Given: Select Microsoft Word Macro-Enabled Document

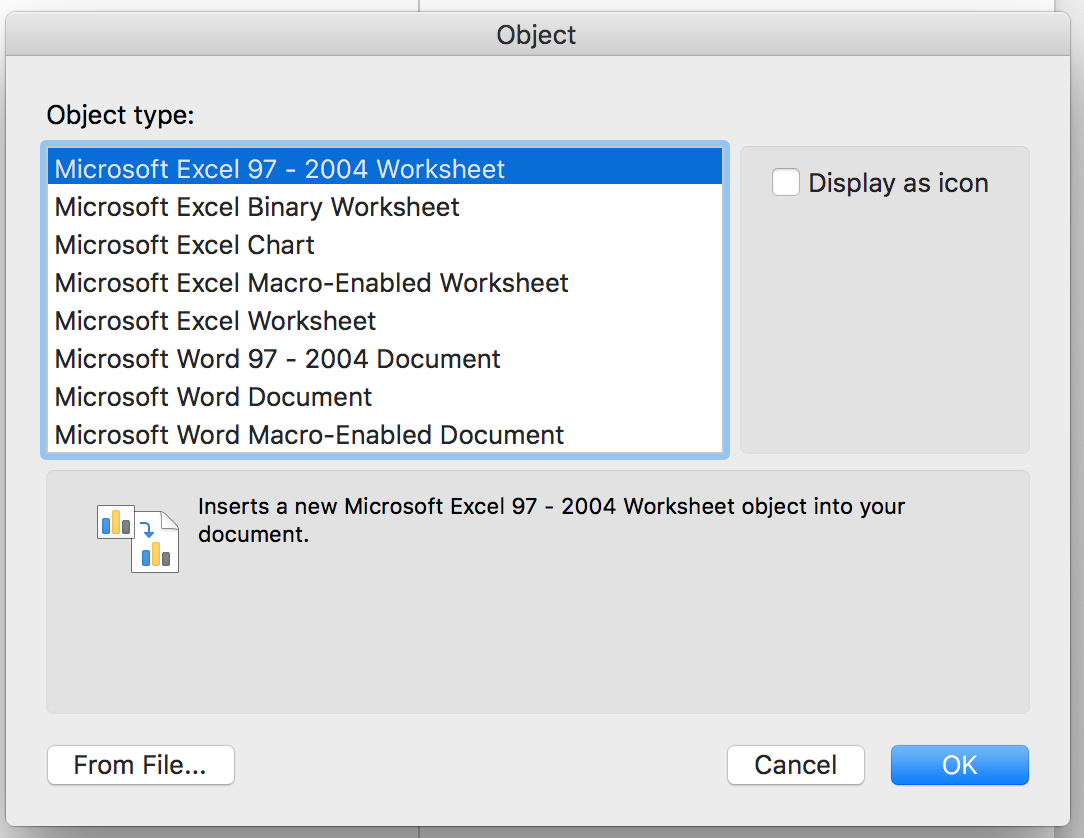Looking at the screenshot, I should pyautogui.click(x=384, y=435).
